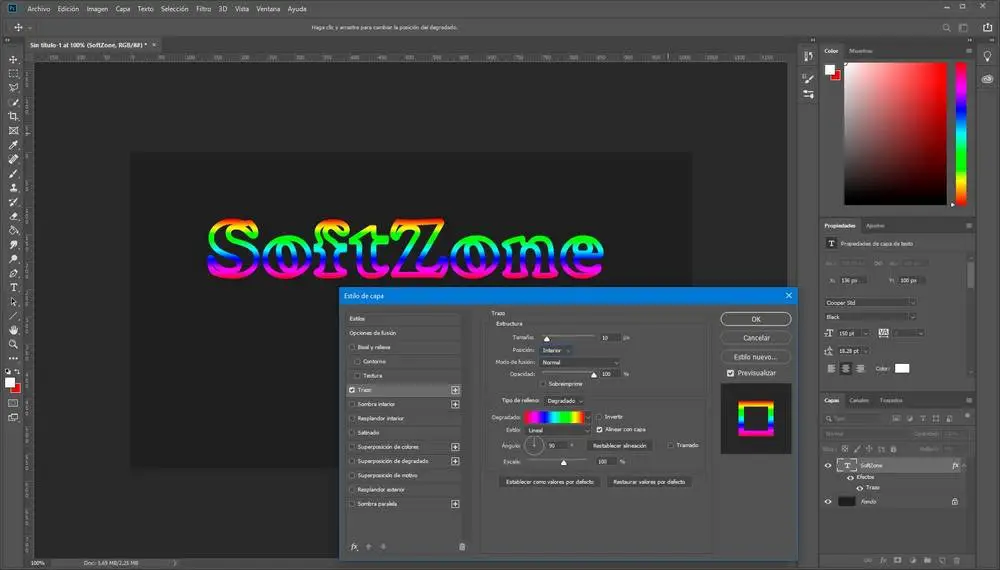Switch to the Muestras tab
The image size is (1000, 570).
click(860, 51)
